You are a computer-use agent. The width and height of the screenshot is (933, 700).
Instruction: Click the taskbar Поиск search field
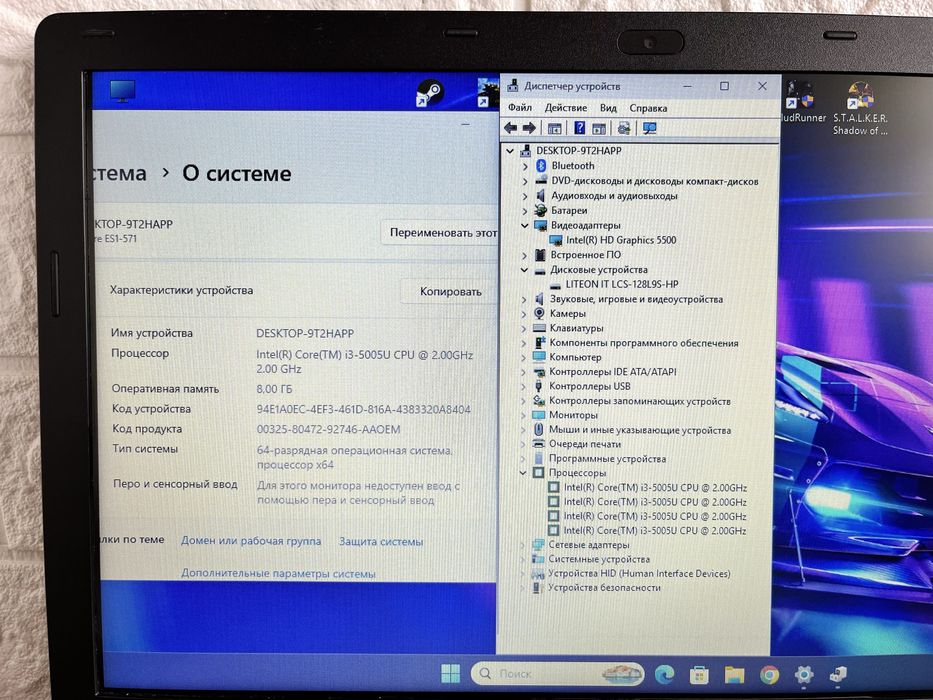pyautogui.click(x=558, y=673)
